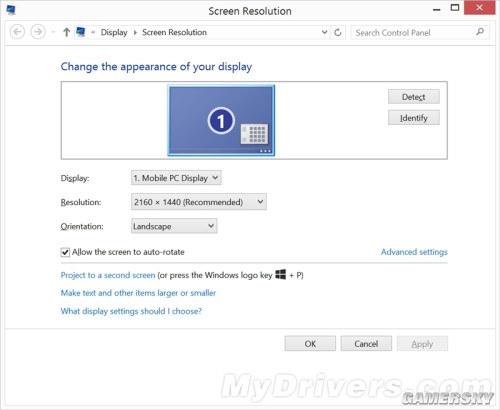Open the Display dropdown
This screenshot has height=410, width=500.
point(176,178)
